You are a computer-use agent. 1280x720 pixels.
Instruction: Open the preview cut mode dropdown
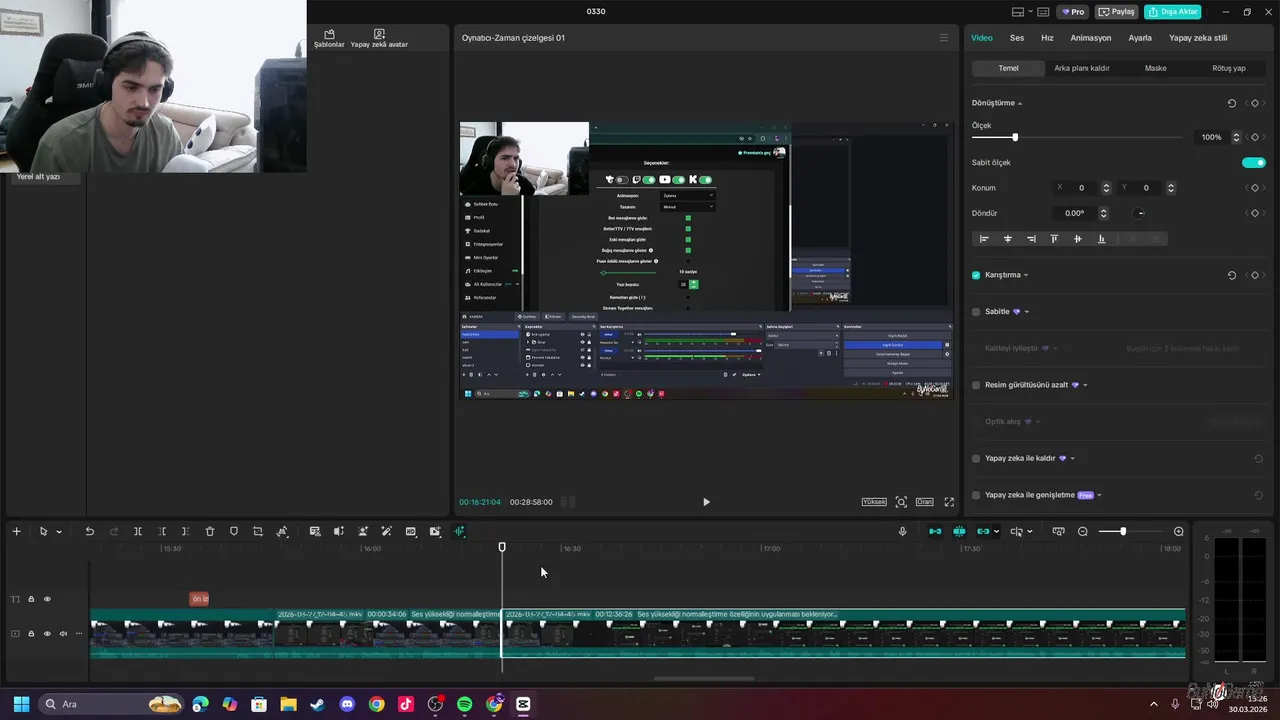1031,532
